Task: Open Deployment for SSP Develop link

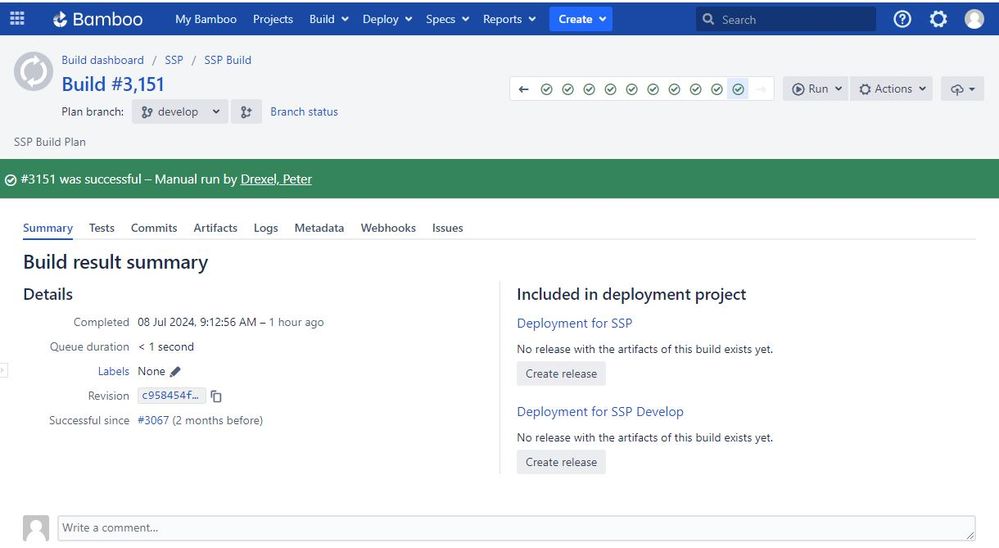Action: click(x=600, y=412)
